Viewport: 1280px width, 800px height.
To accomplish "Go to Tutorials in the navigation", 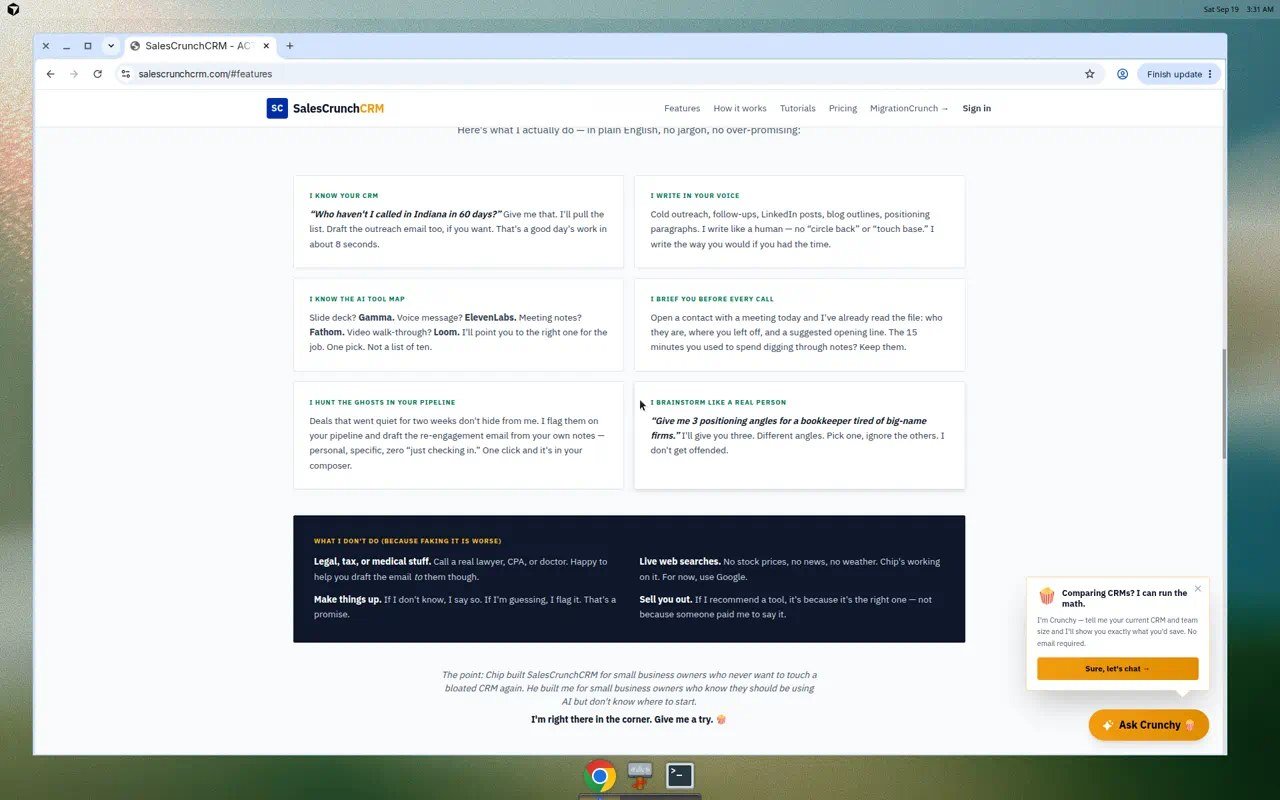I will click(798, 108).
